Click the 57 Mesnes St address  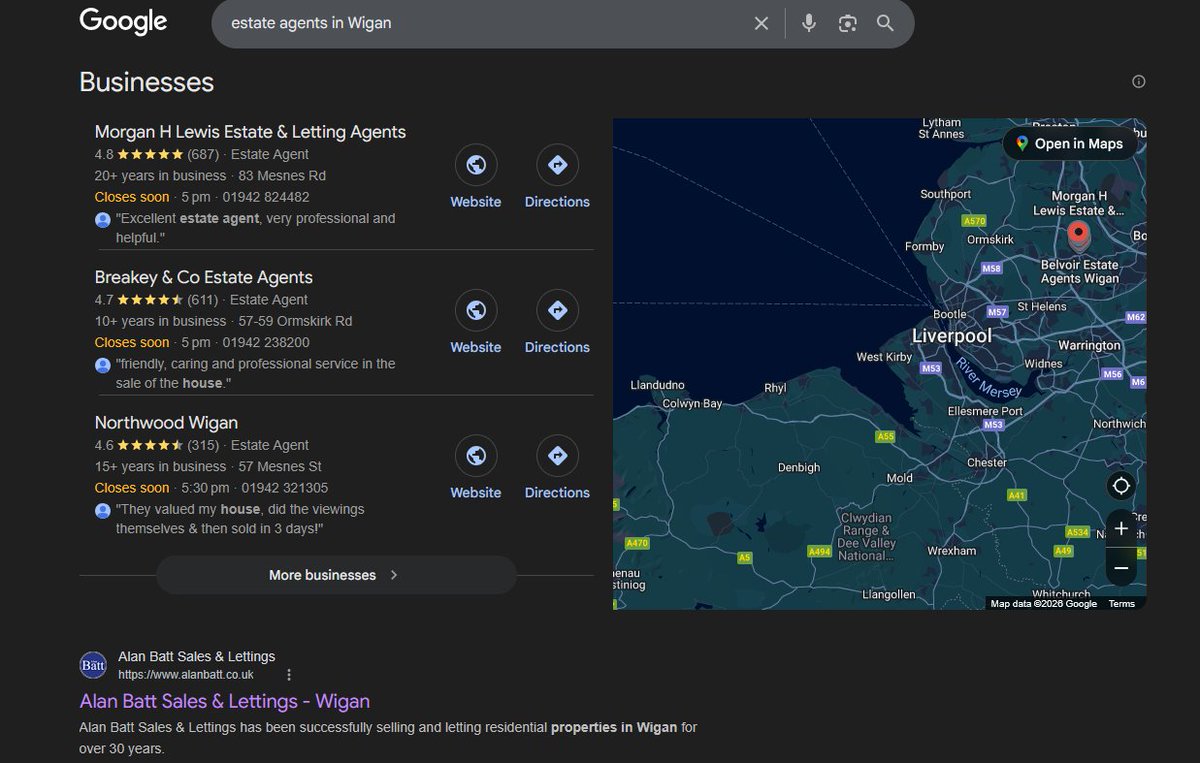(280, 467)
